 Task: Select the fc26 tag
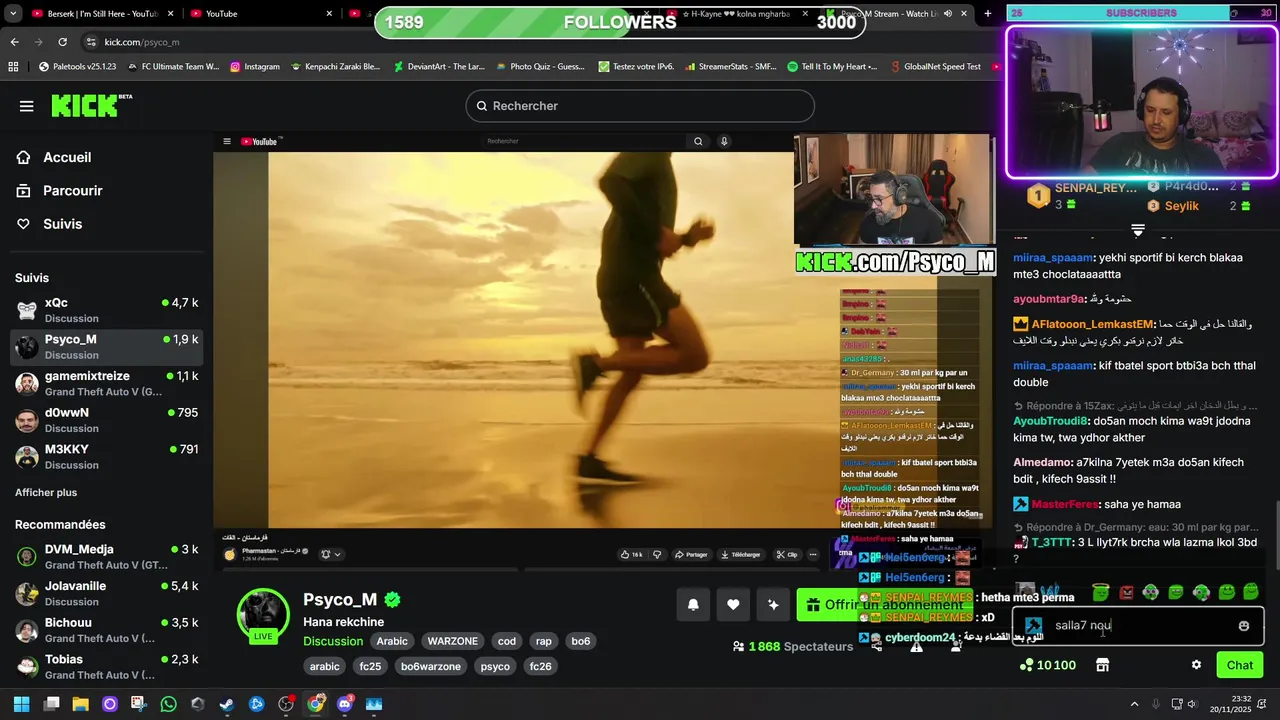pyautogui.click(x=541, y=666)
